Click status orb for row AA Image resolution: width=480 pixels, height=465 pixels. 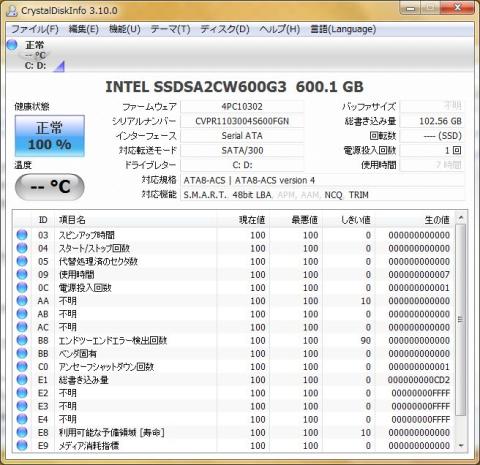pos(22,301)
